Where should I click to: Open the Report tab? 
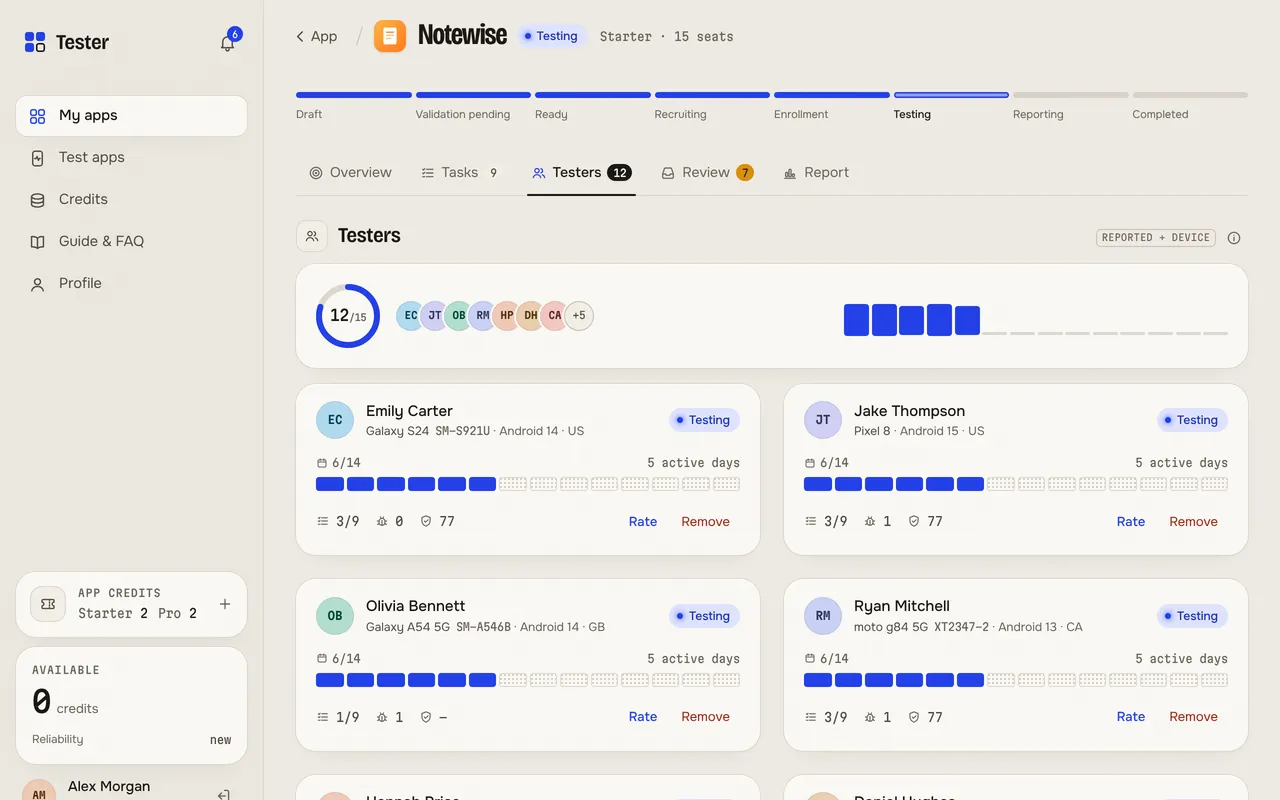pyautogui.click(x=816, y=172)
